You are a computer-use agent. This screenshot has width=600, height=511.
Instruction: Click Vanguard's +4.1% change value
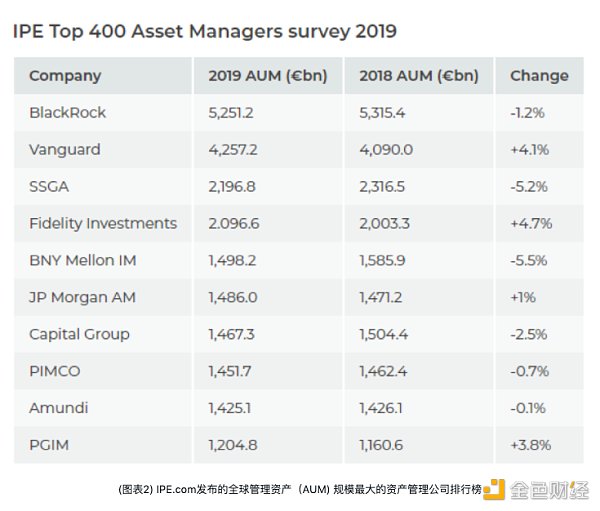tap(530, 150)
